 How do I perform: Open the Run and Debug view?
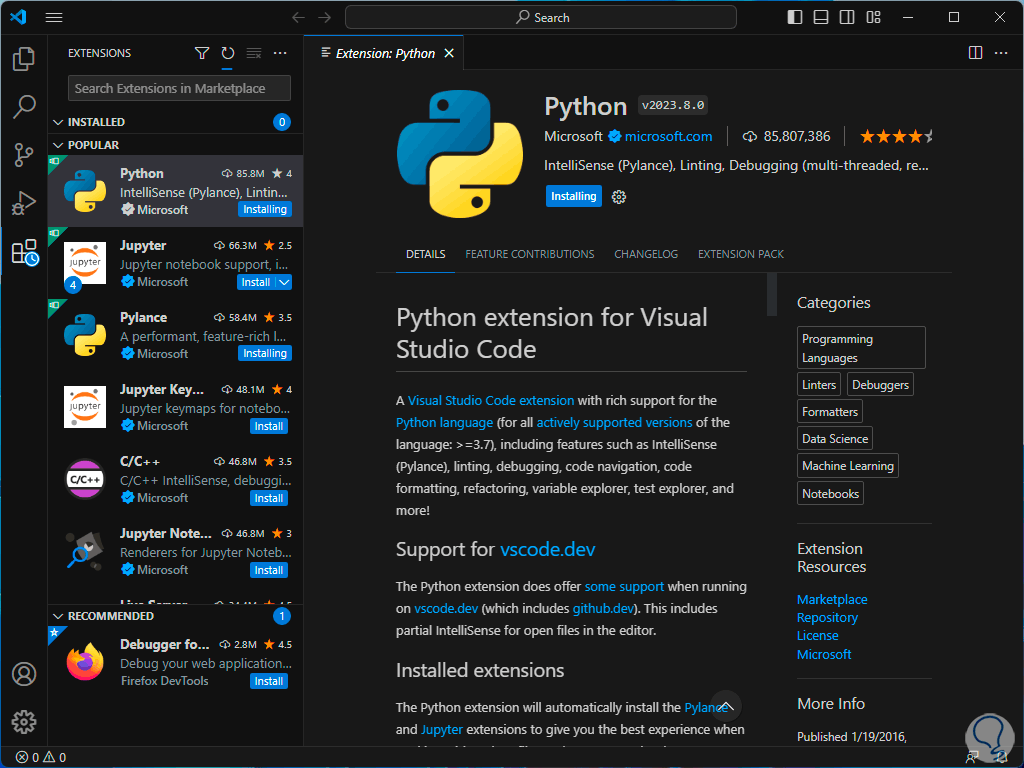tap(24, 204)
